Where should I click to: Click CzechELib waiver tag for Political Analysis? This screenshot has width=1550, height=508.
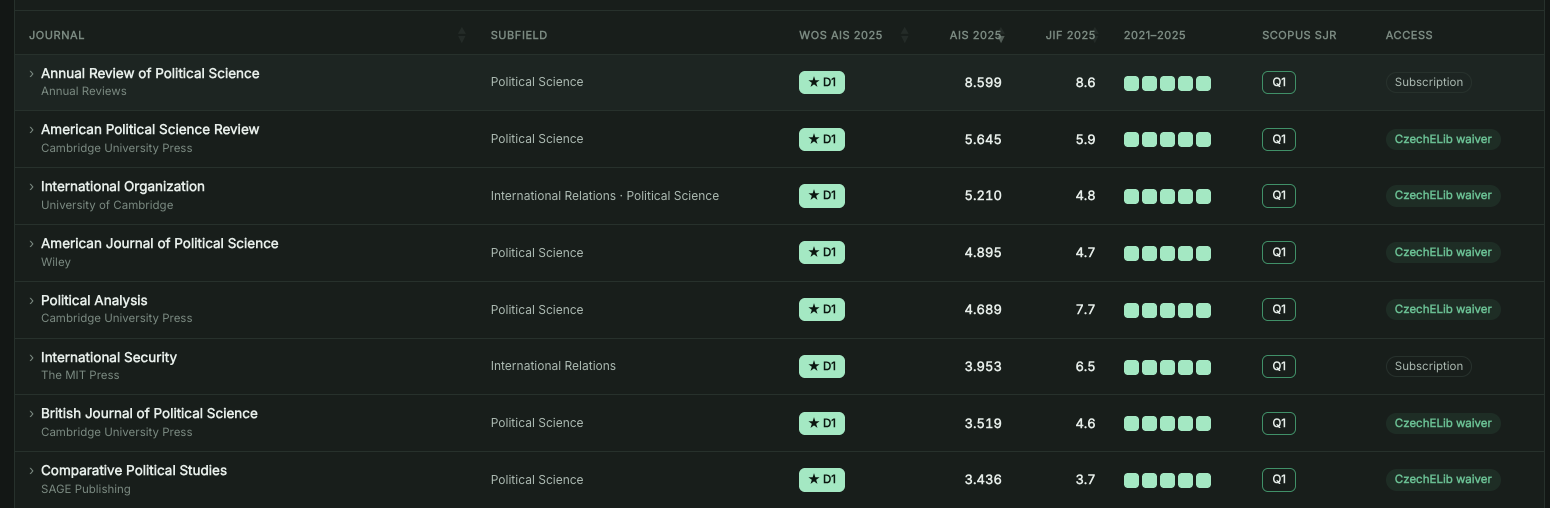1443,309
